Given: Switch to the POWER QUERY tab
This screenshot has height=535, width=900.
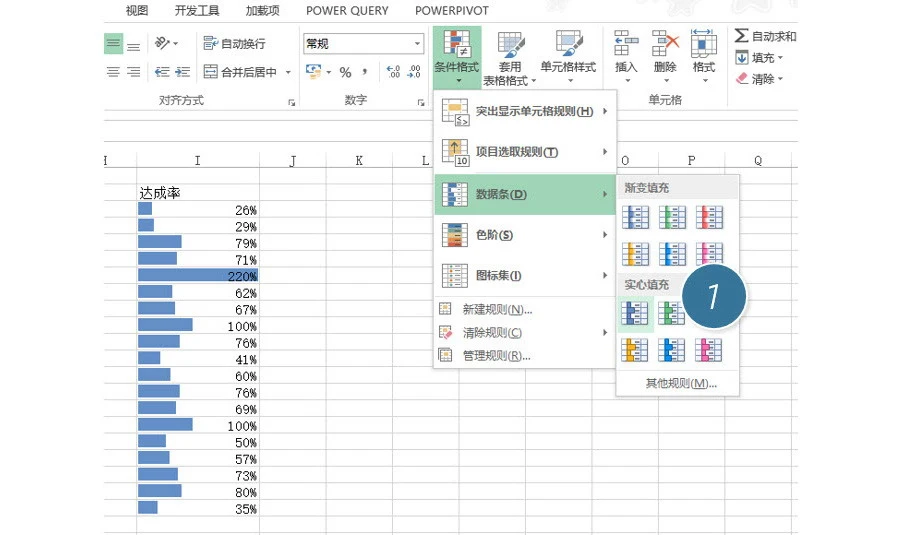Looking at the screenshot, I should tap(347, 11).
